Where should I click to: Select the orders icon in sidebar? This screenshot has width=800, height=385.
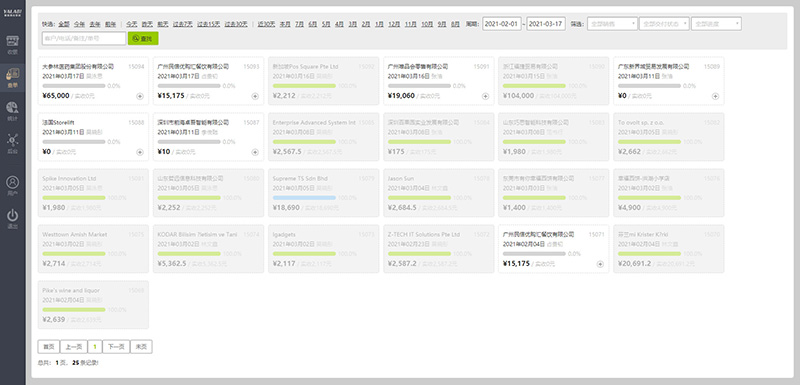(12, 75)
